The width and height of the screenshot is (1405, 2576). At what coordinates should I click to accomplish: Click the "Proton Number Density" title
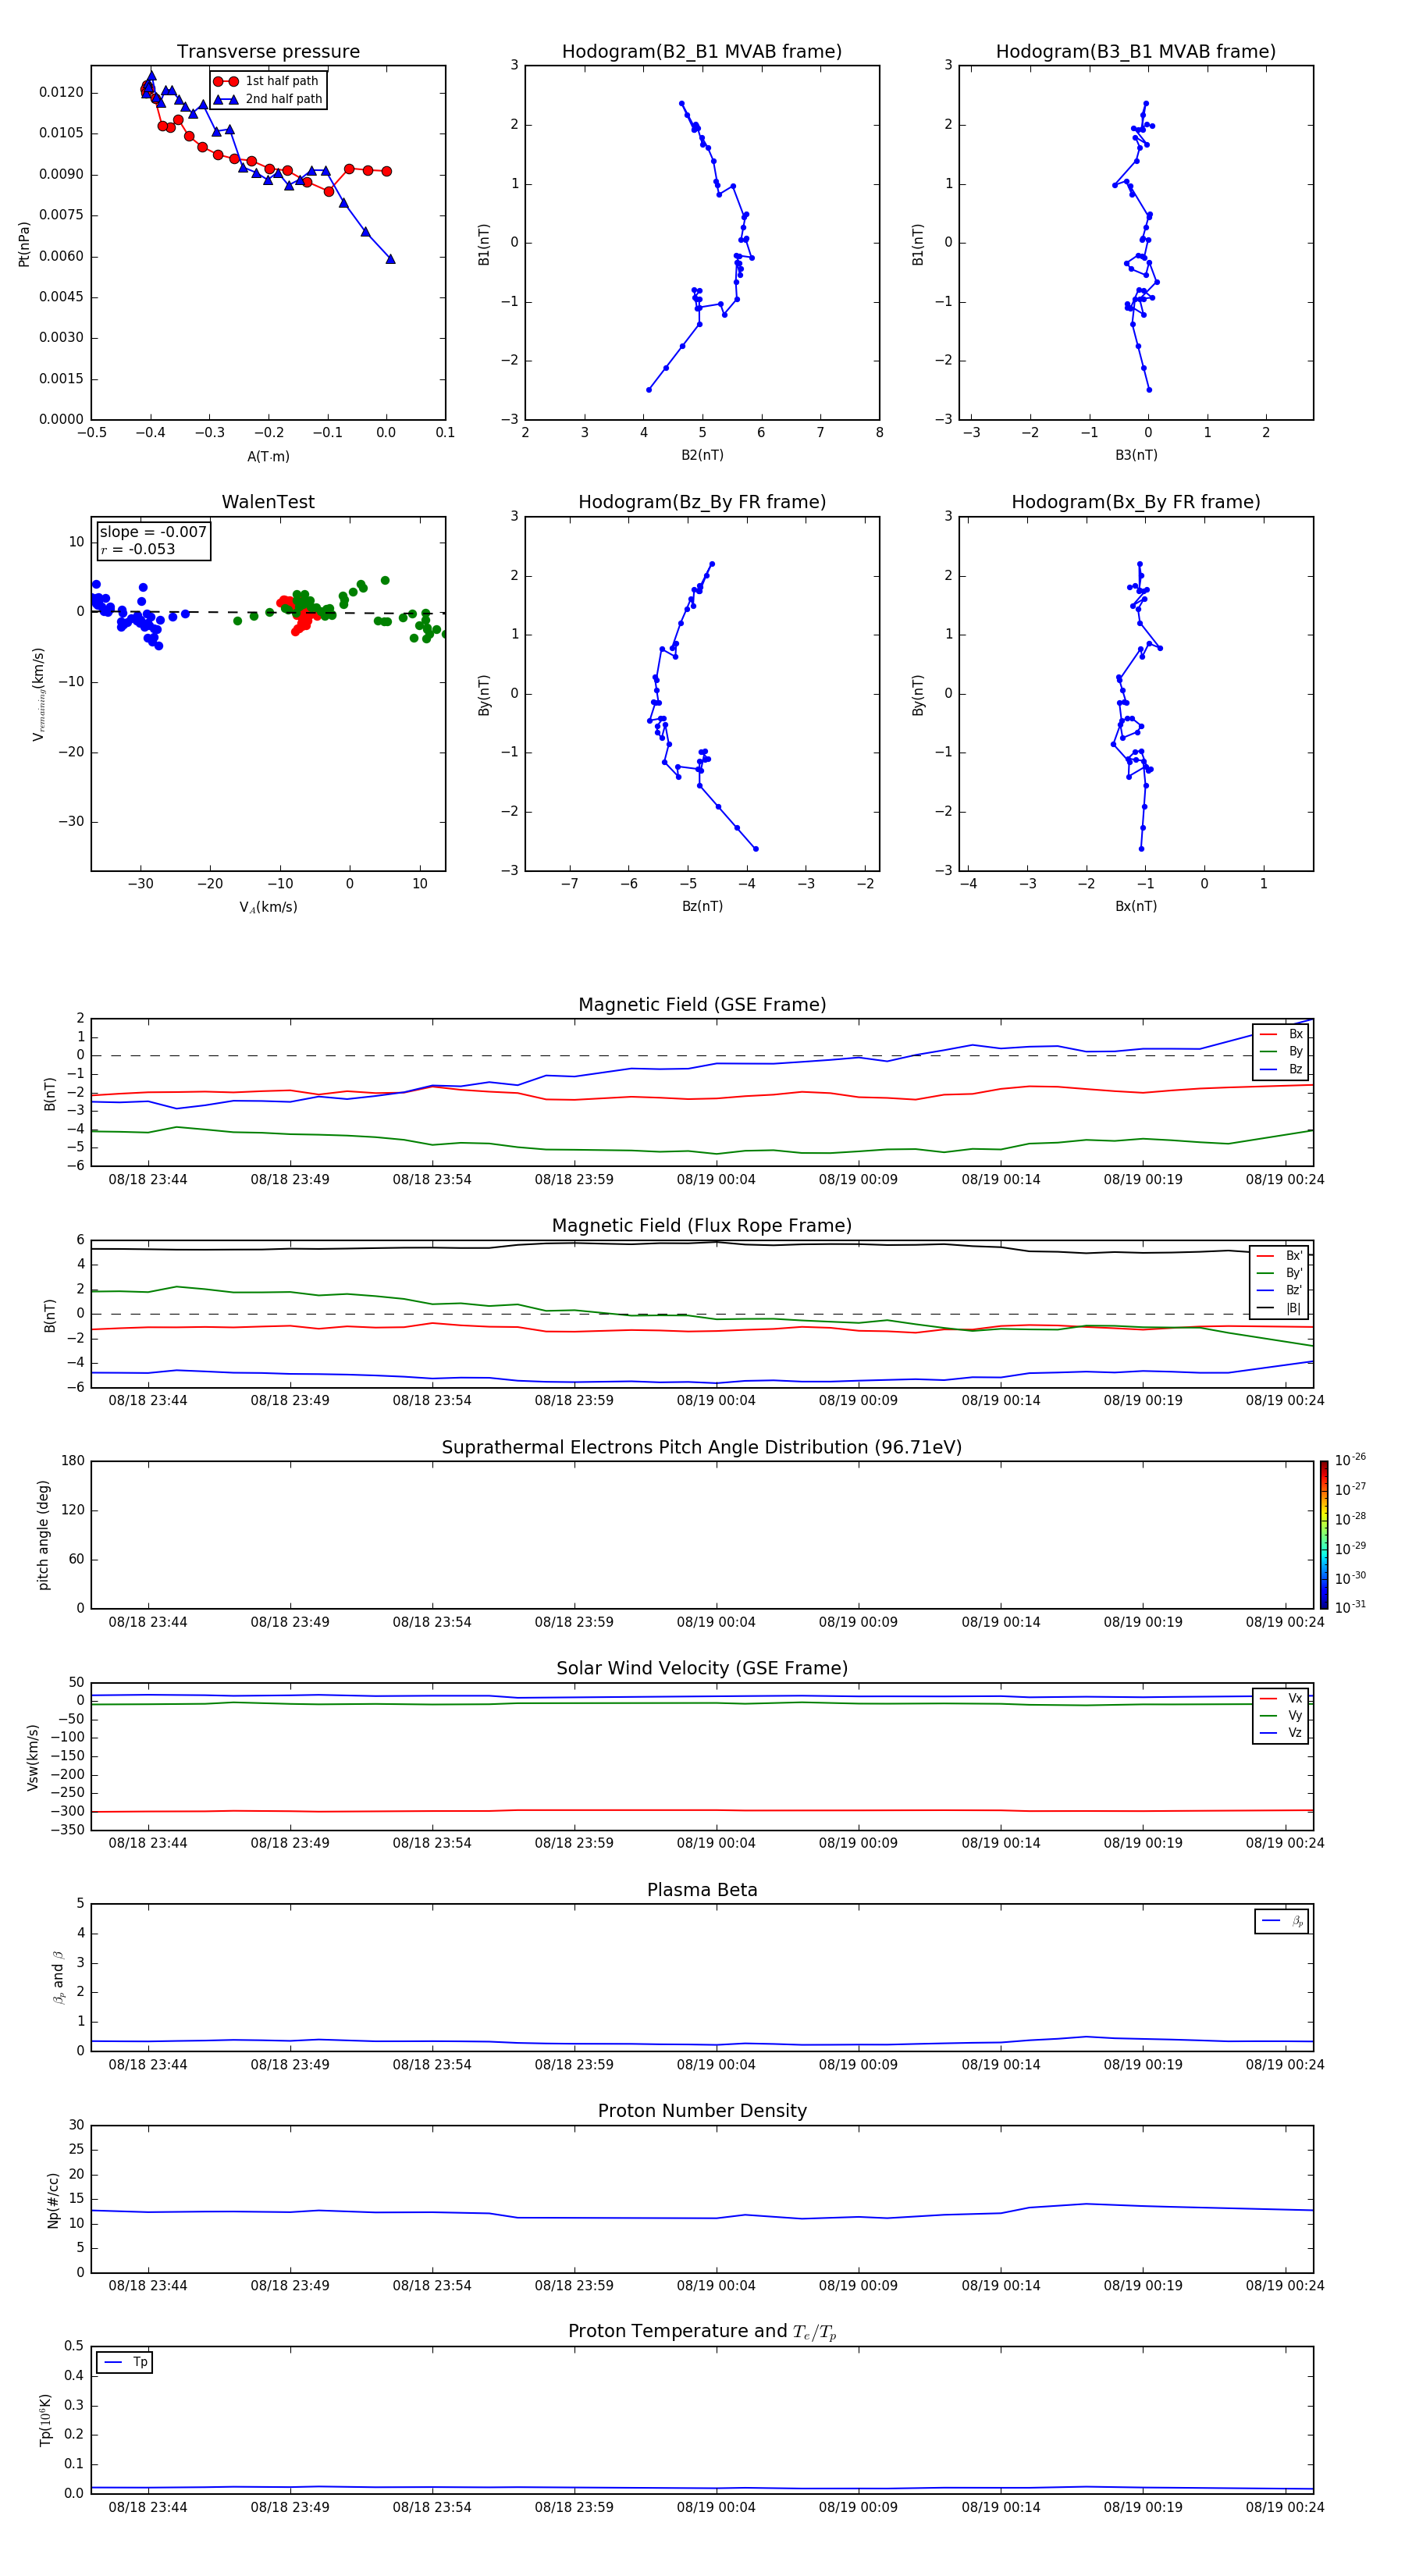click(702, 2111)
